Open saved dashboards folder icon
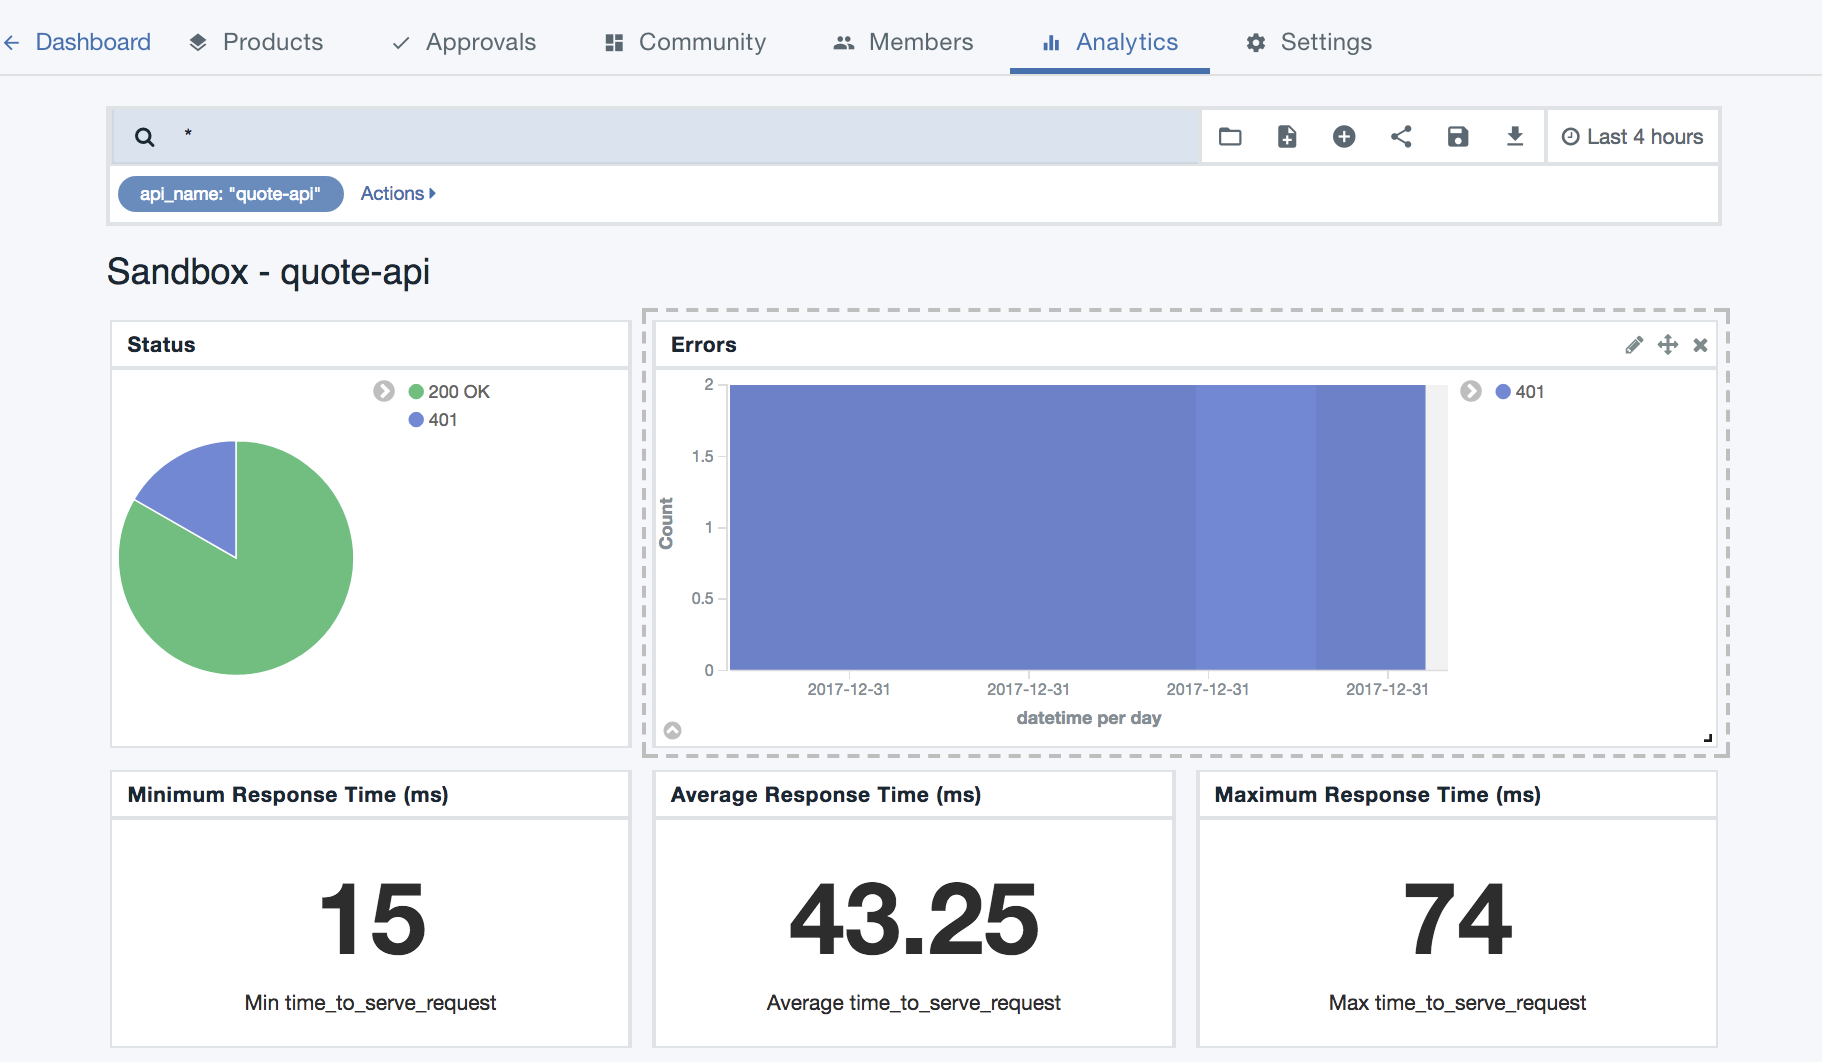 (1230, 137)
